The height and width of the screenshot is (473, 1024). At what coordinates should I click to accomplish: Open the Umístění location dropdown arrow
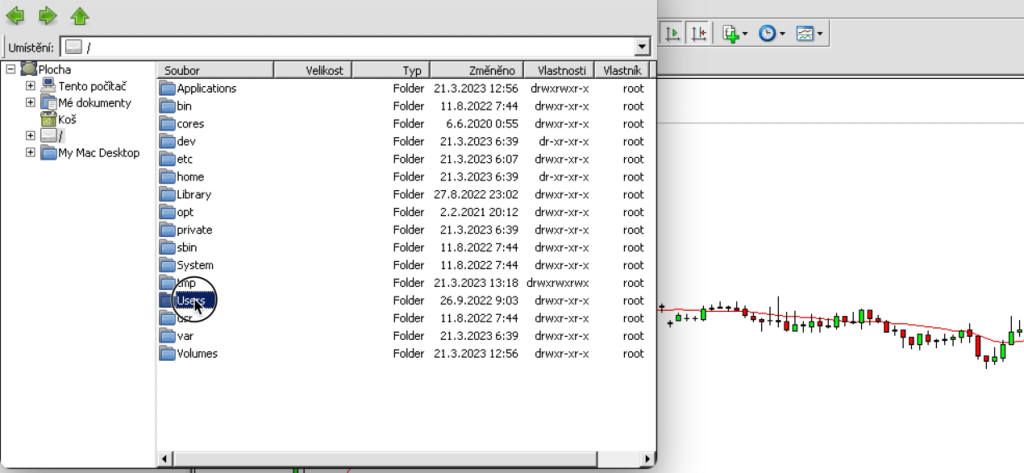(x=642, y=47)
